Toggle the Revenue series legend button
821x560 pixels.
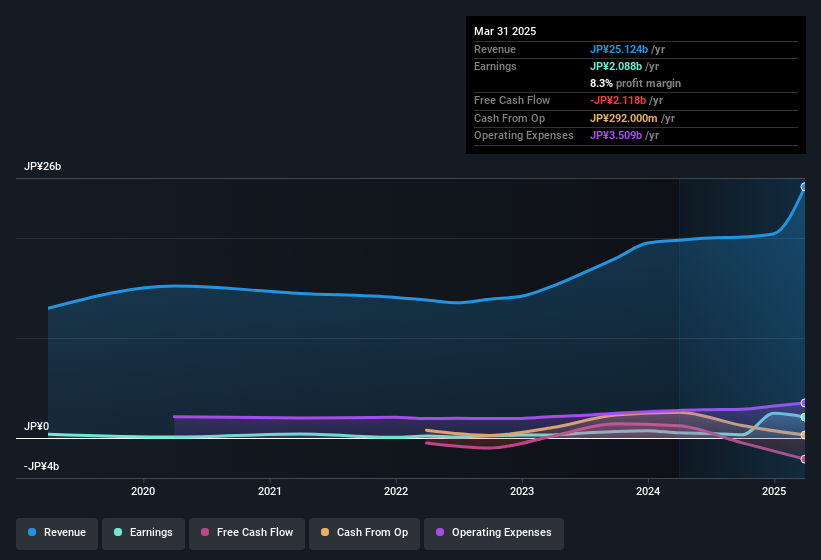(57, 533)
